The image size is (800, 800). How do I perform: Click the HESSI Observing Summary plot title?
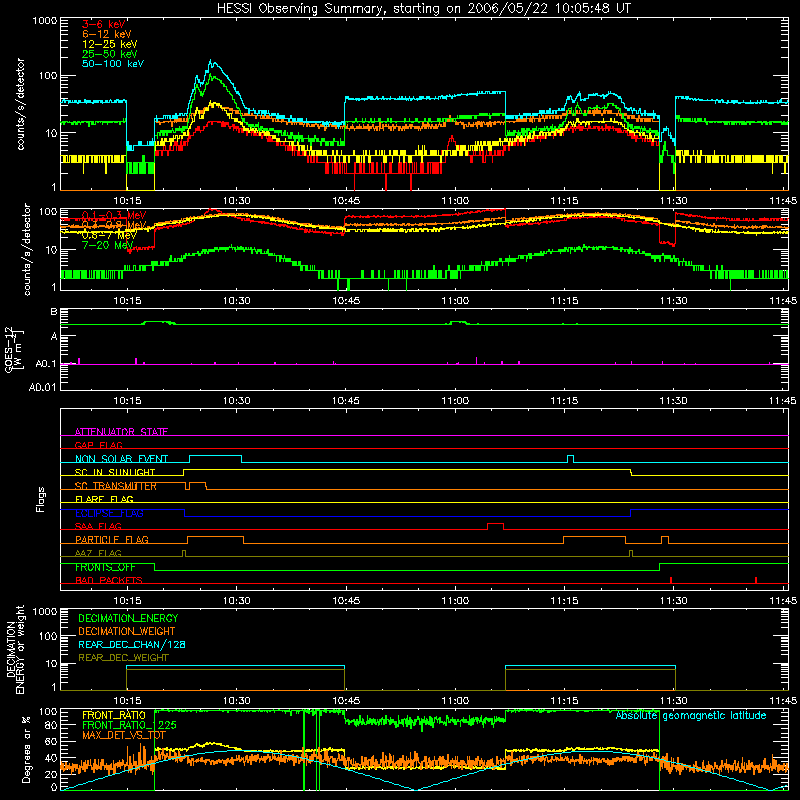coord(424,9)
